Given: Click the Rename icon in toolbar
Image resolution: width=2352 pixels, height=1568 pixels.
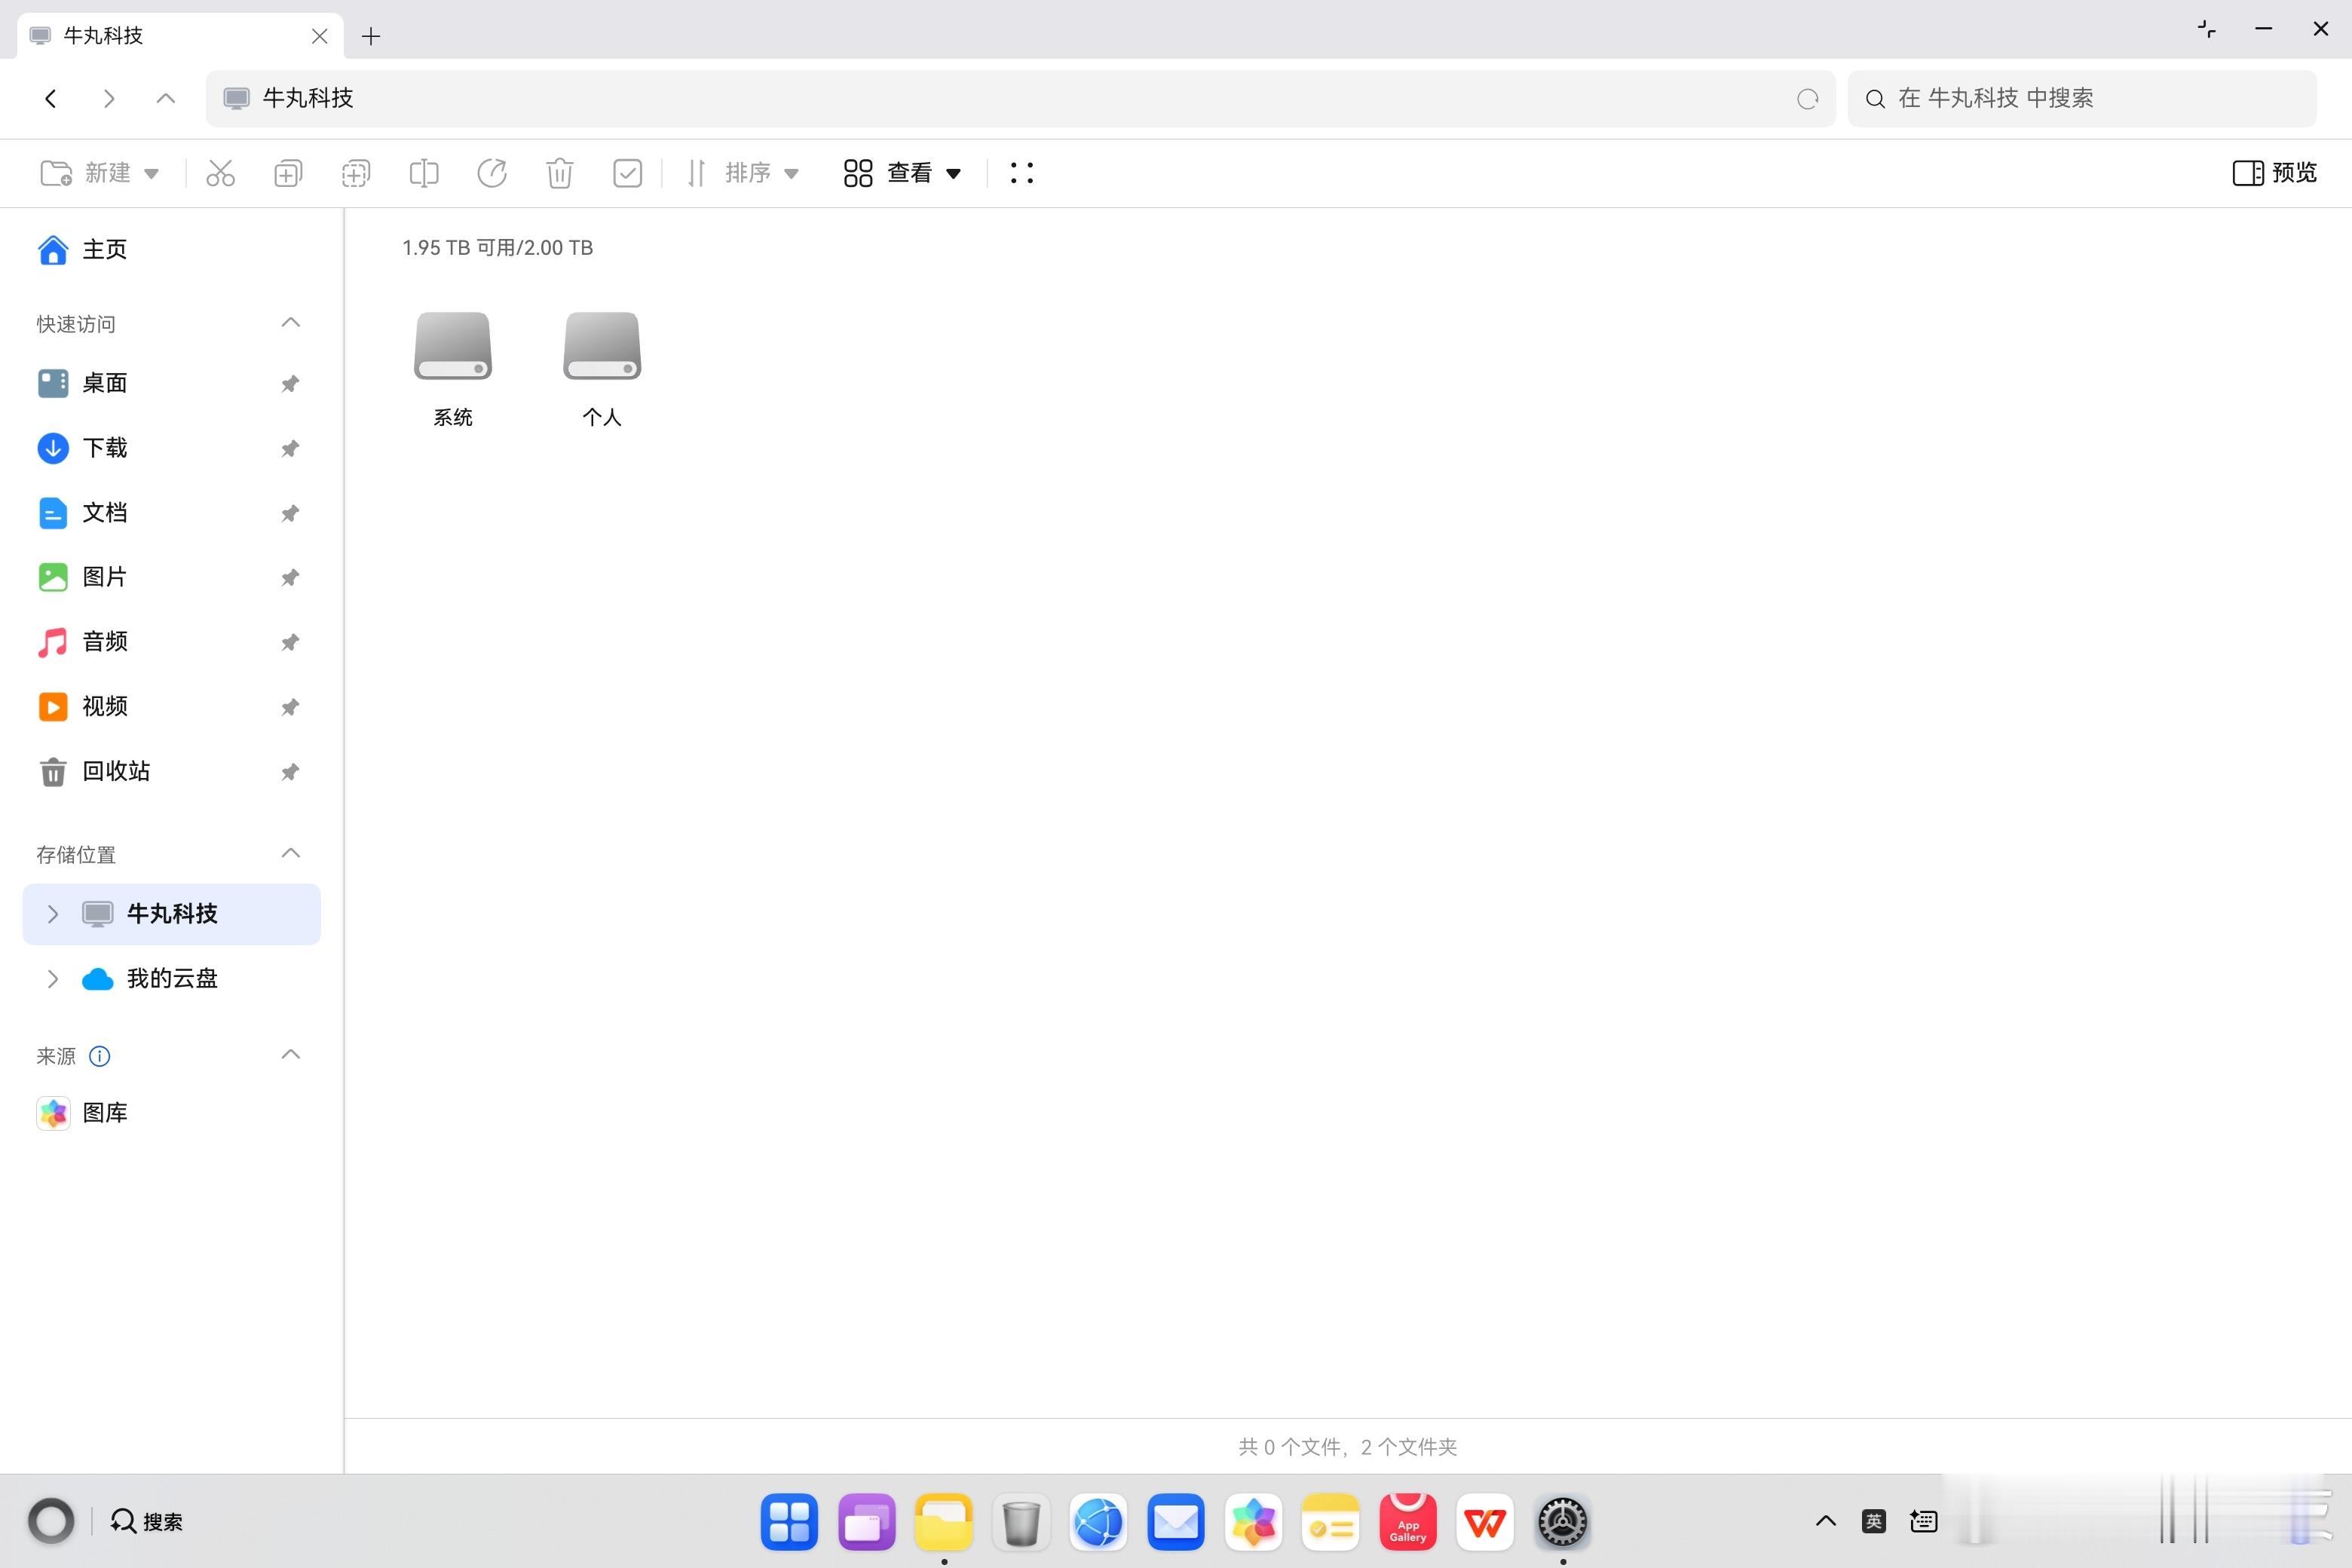Looking at the screenshot, I should [424, 173].
